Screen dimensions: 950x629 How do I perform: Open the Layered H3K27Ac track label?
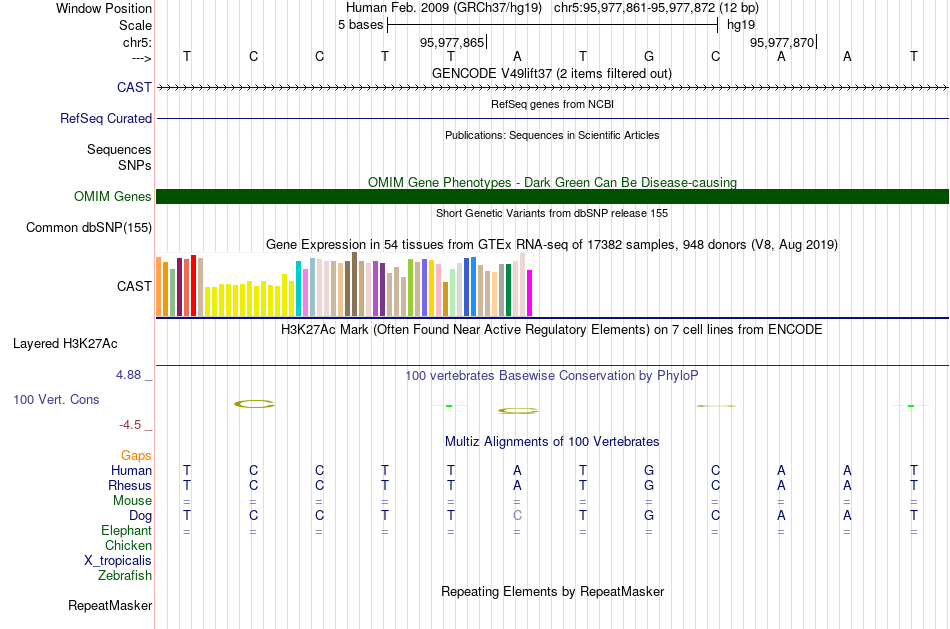tap(65, 344)
